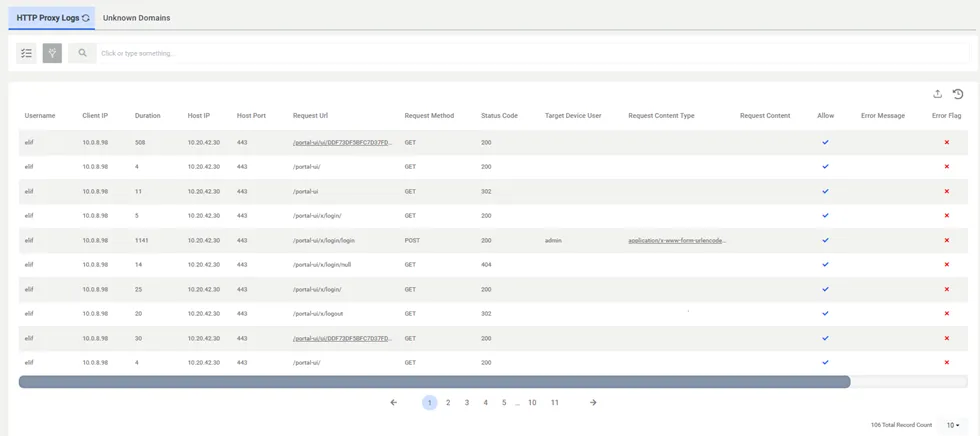Viewport: 980px width, 436px height.
Task: Go to page 4 of results
Action: [485, 403]
